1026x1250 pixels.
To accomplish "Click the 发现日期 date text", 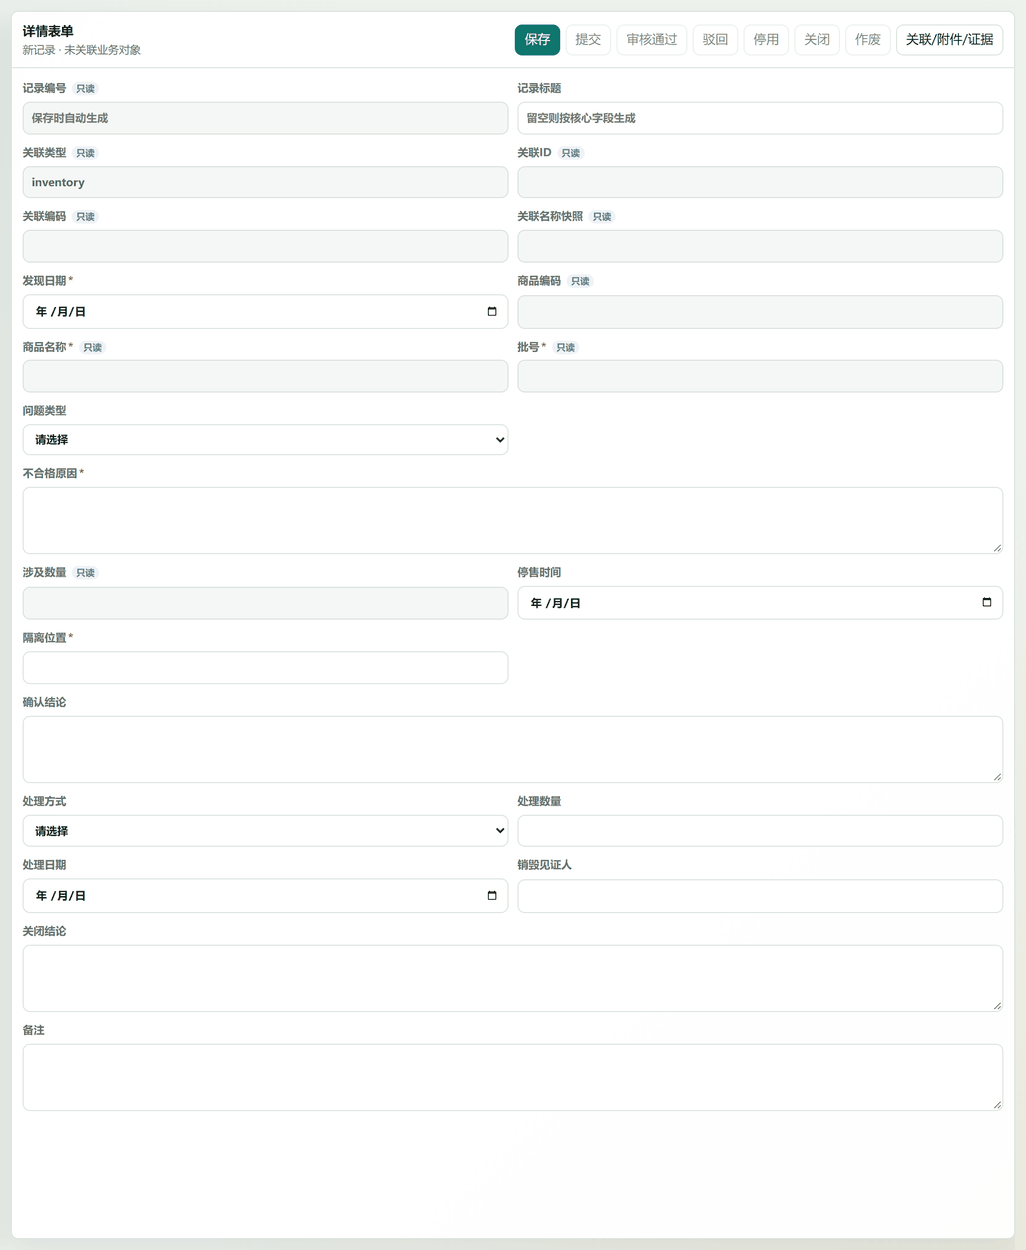I will pyautogui.click(x=61, y=312).
